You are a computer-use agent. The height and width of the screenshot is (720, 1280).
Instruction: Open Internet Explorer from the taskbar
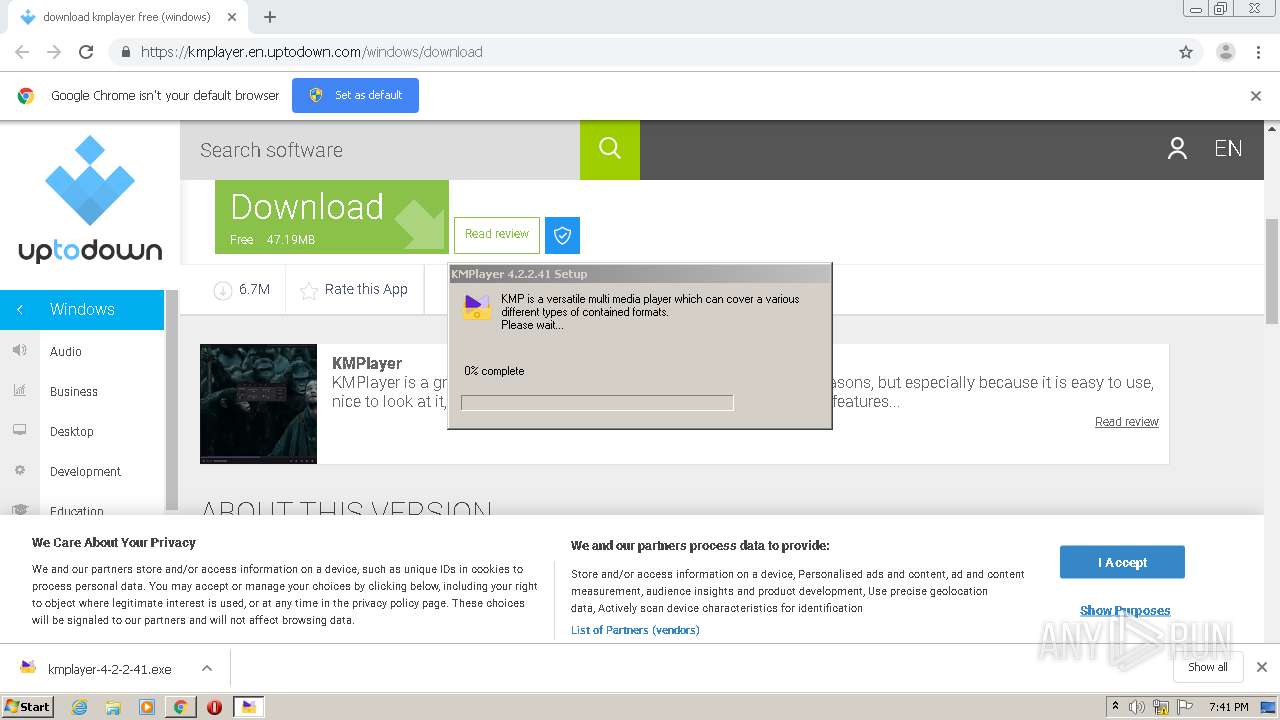pos(79,707)
